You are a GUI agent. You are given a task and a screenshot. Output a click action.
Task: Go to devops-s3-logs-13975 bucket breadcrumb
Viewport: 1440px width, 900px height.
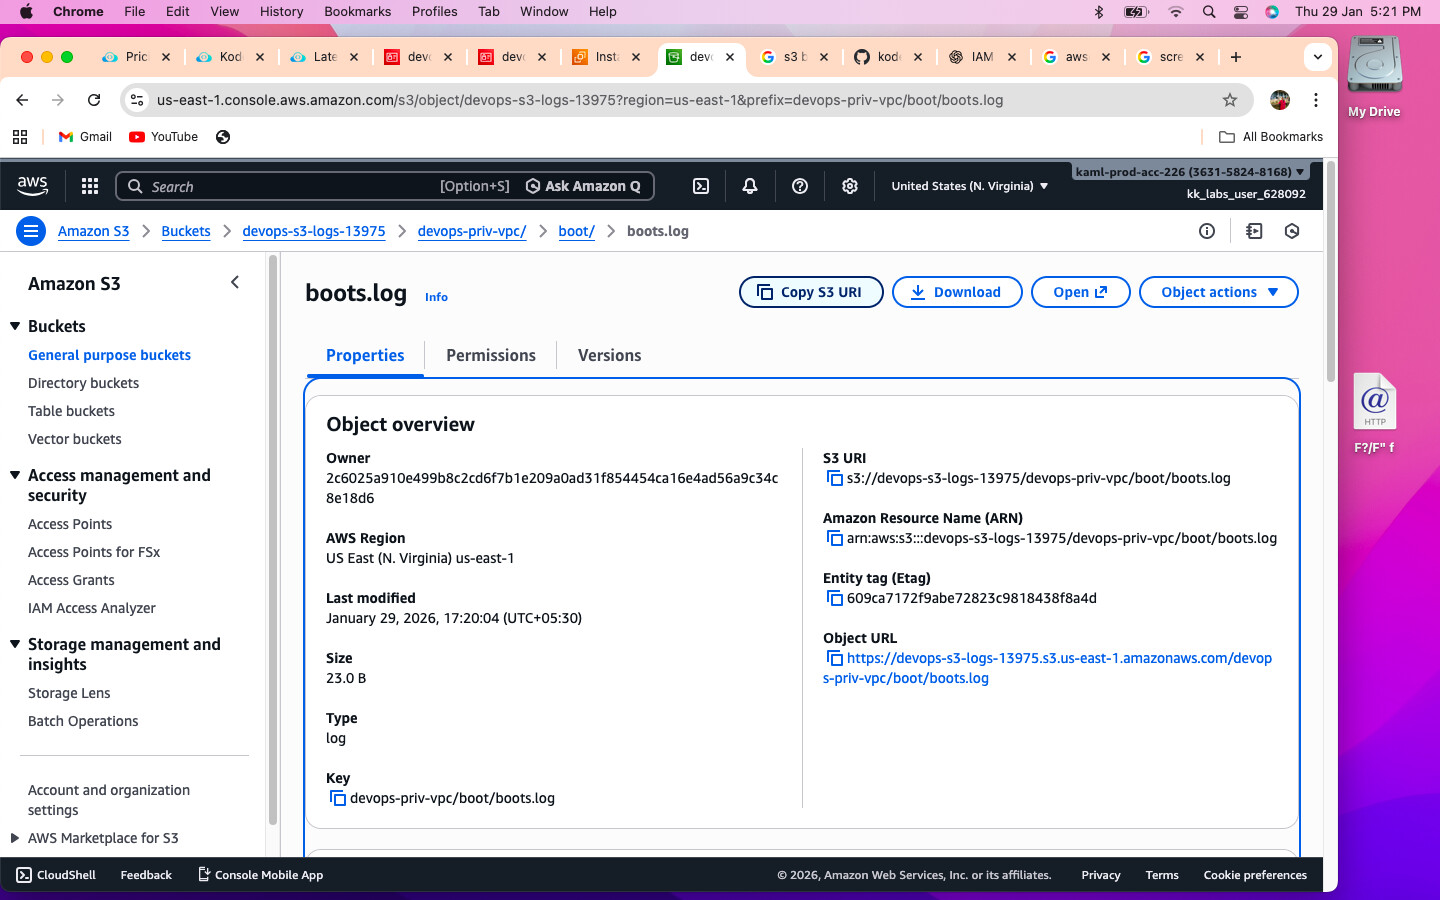314,231
